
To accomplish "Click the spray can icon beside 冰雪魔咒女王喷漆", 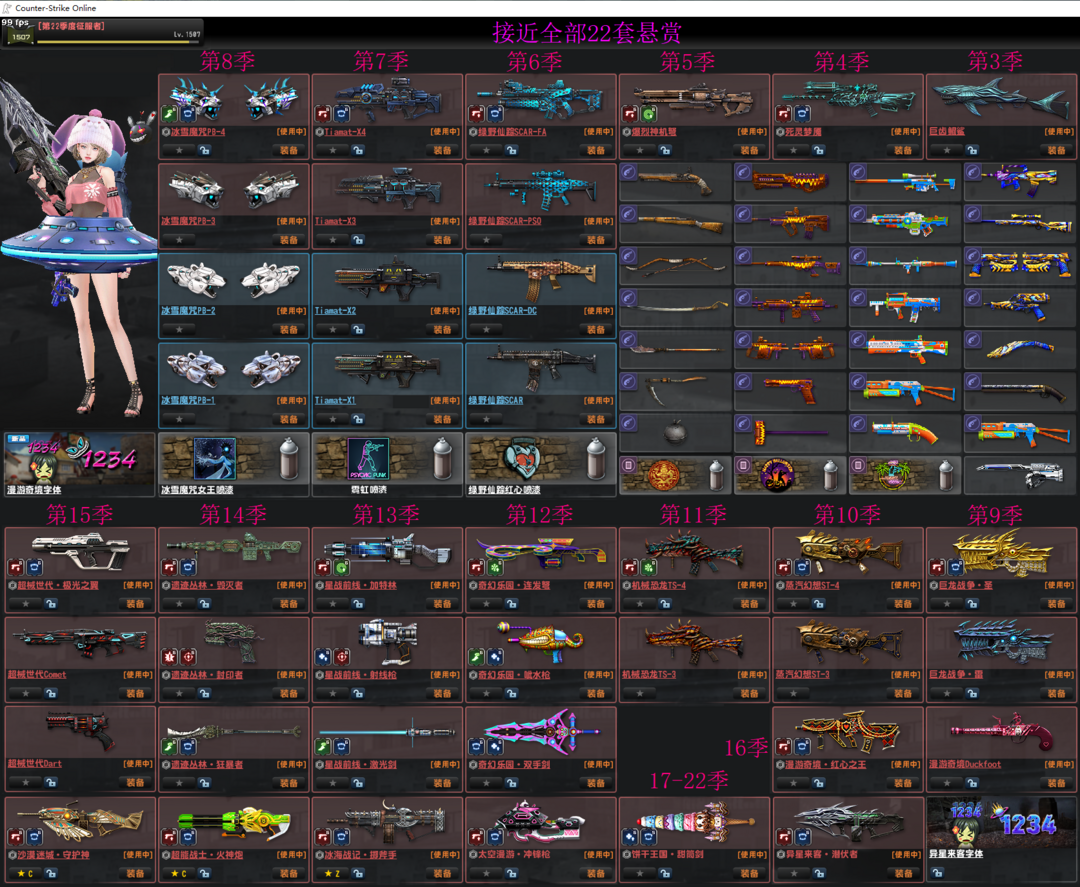I will pyautogui.click(x=289, y=459).
